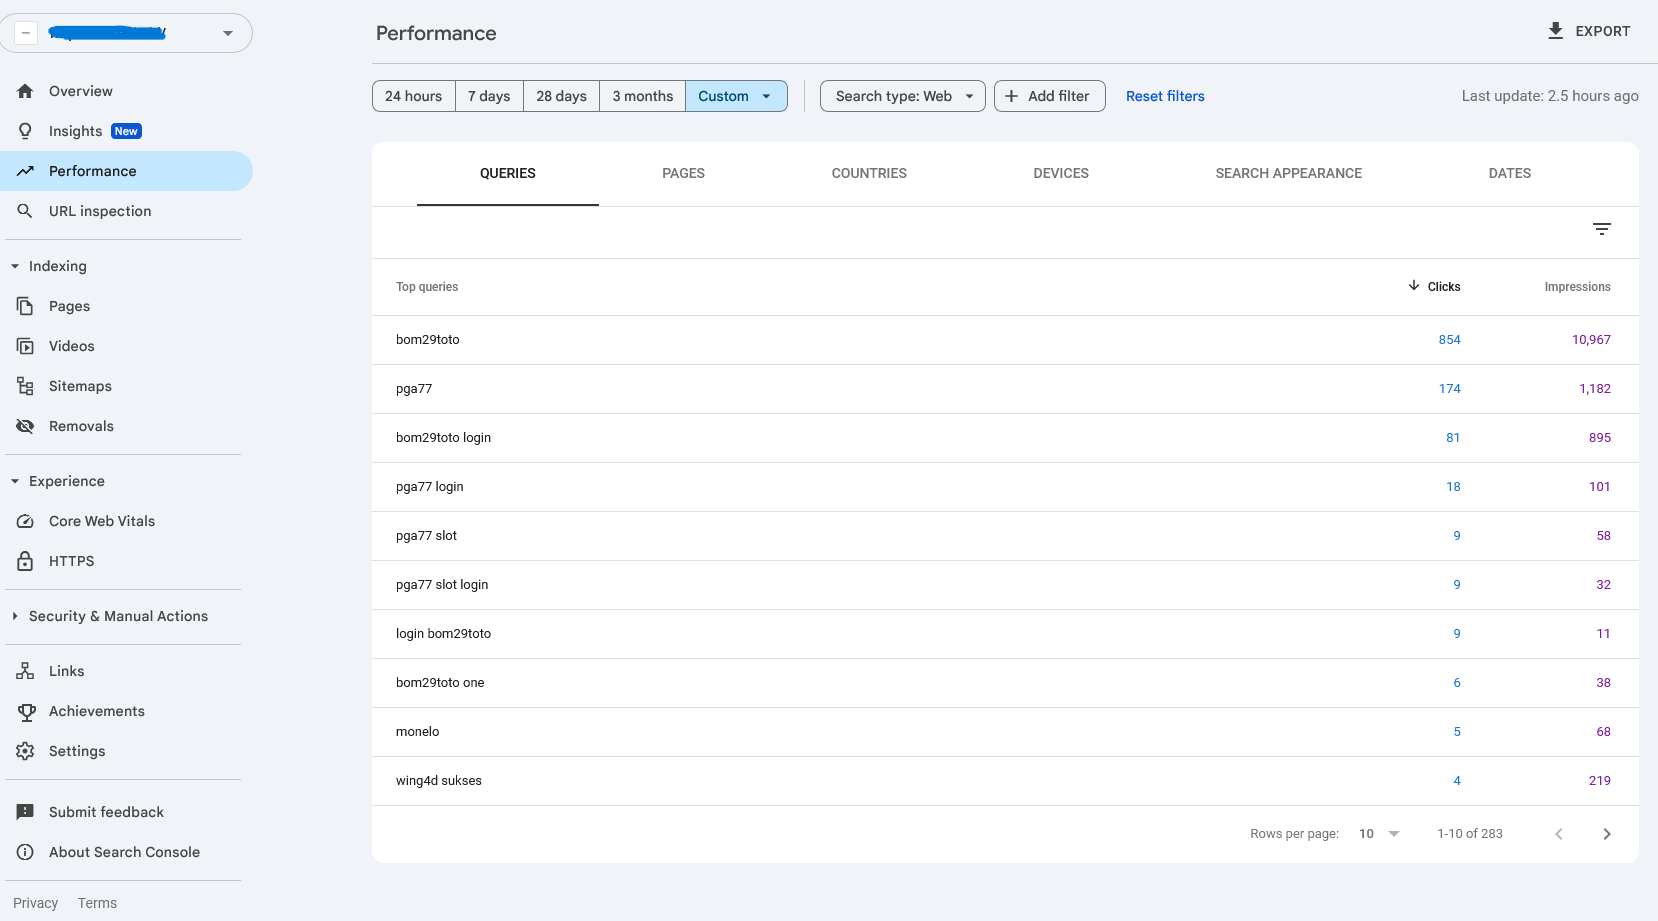Viewport: 1658px width, 921px height.
Task: Toggle the 28 days date range
Action: coord(561,95)
